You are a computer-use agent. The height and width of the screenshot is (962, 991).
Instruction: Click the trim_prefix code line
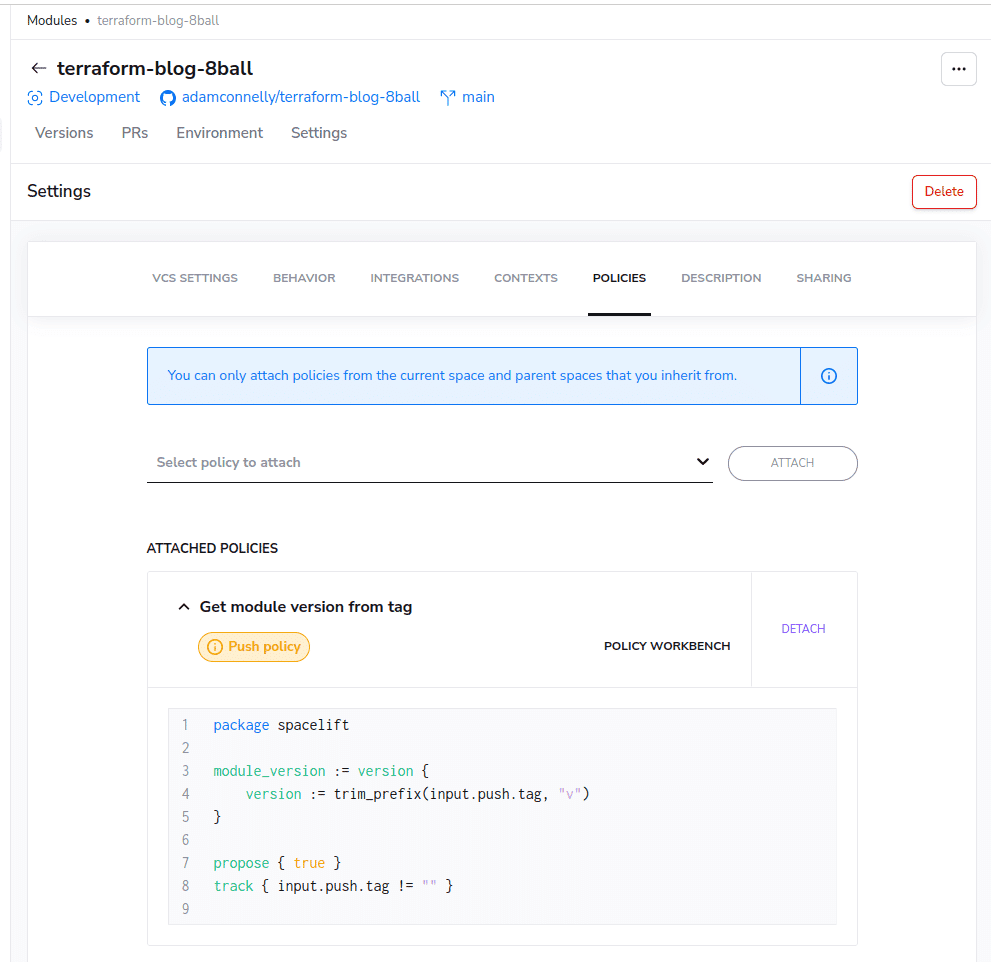[417, 794]
